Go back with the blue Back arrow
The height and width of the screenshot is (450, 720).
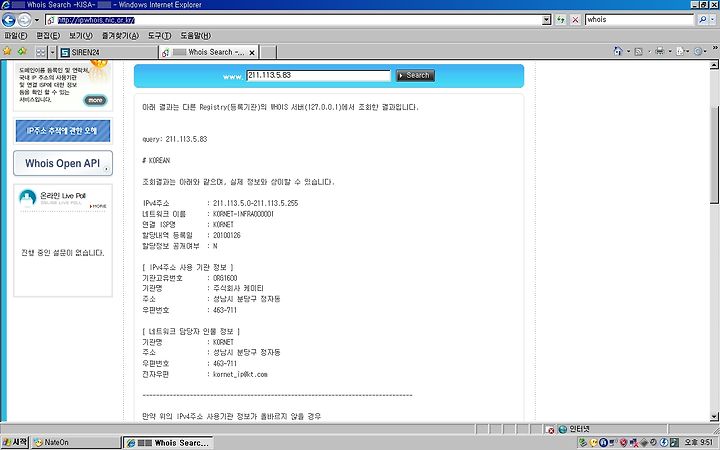(9, 20)
